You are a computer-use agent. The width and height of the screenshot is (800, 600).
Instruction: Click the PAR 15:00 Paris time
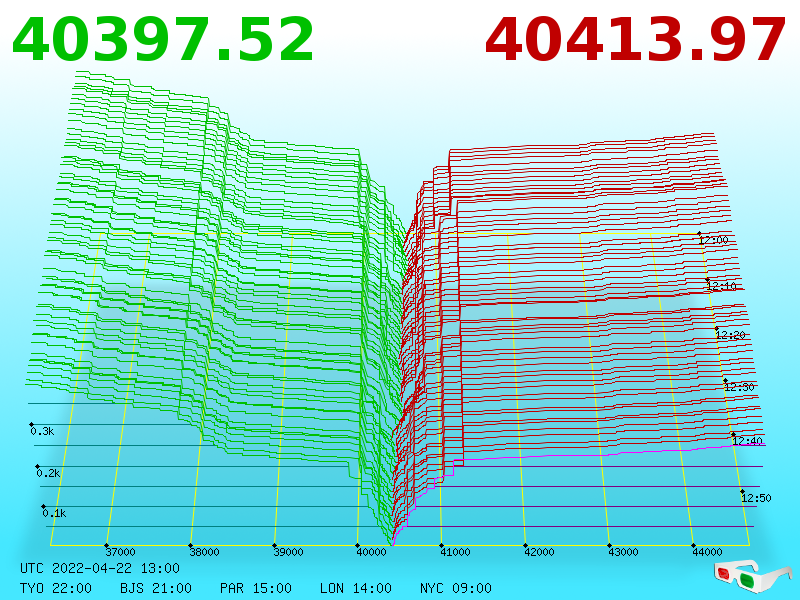coord(256,588)
